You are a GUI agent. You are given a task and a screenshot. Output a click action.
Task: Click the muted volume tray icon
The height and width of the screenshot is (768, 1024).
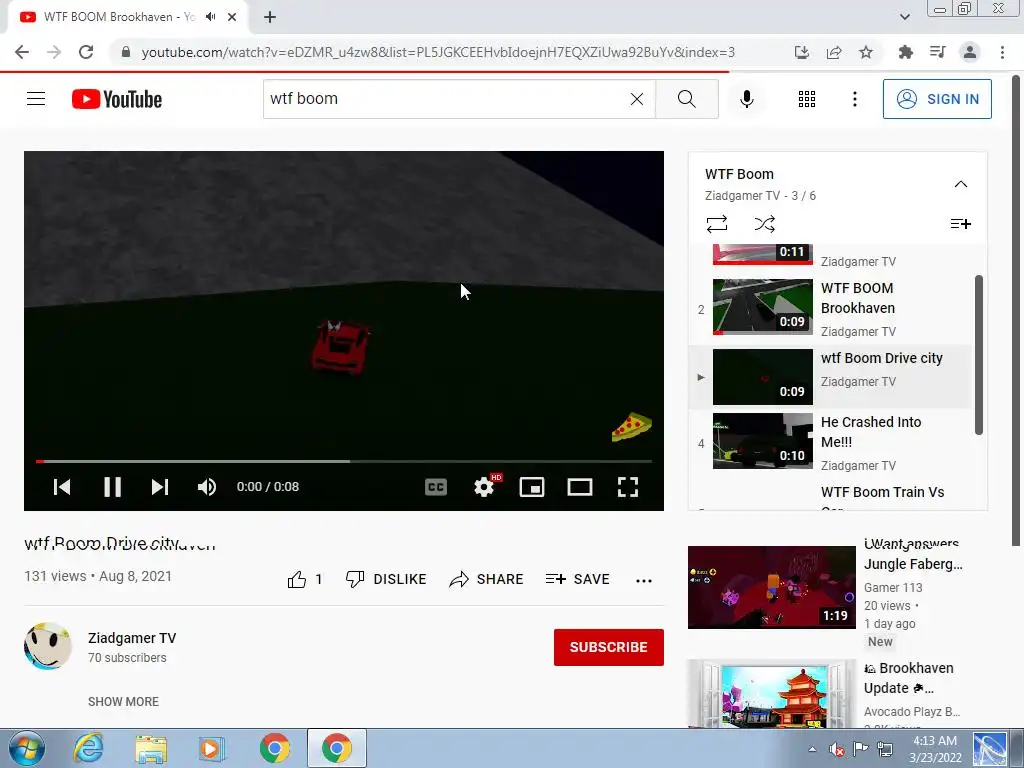tap(837, 749)
